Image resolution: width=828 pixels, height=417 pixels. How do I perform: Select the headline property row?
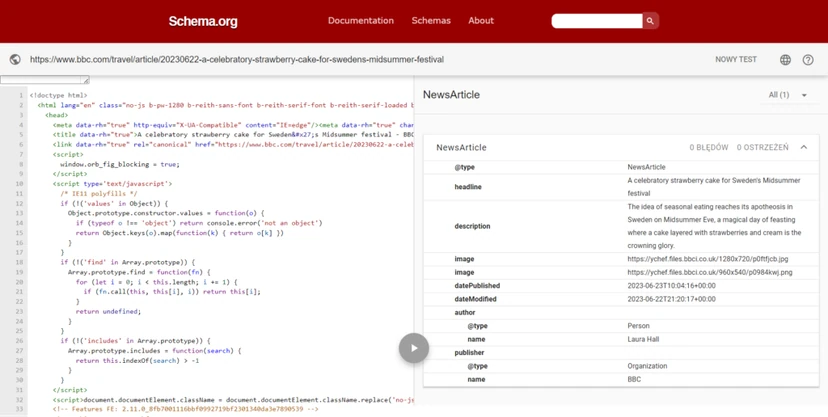point(621,187)
